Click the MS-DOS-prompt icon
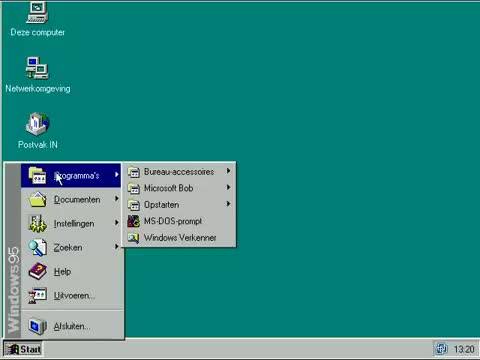 coord(134,221)
